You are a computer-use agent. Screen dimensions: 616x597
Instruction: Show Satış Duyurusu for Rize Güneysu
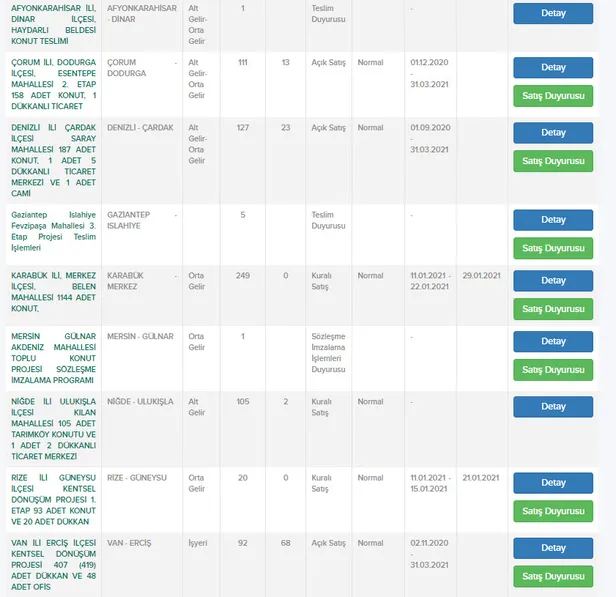click(x=553, y=511)
